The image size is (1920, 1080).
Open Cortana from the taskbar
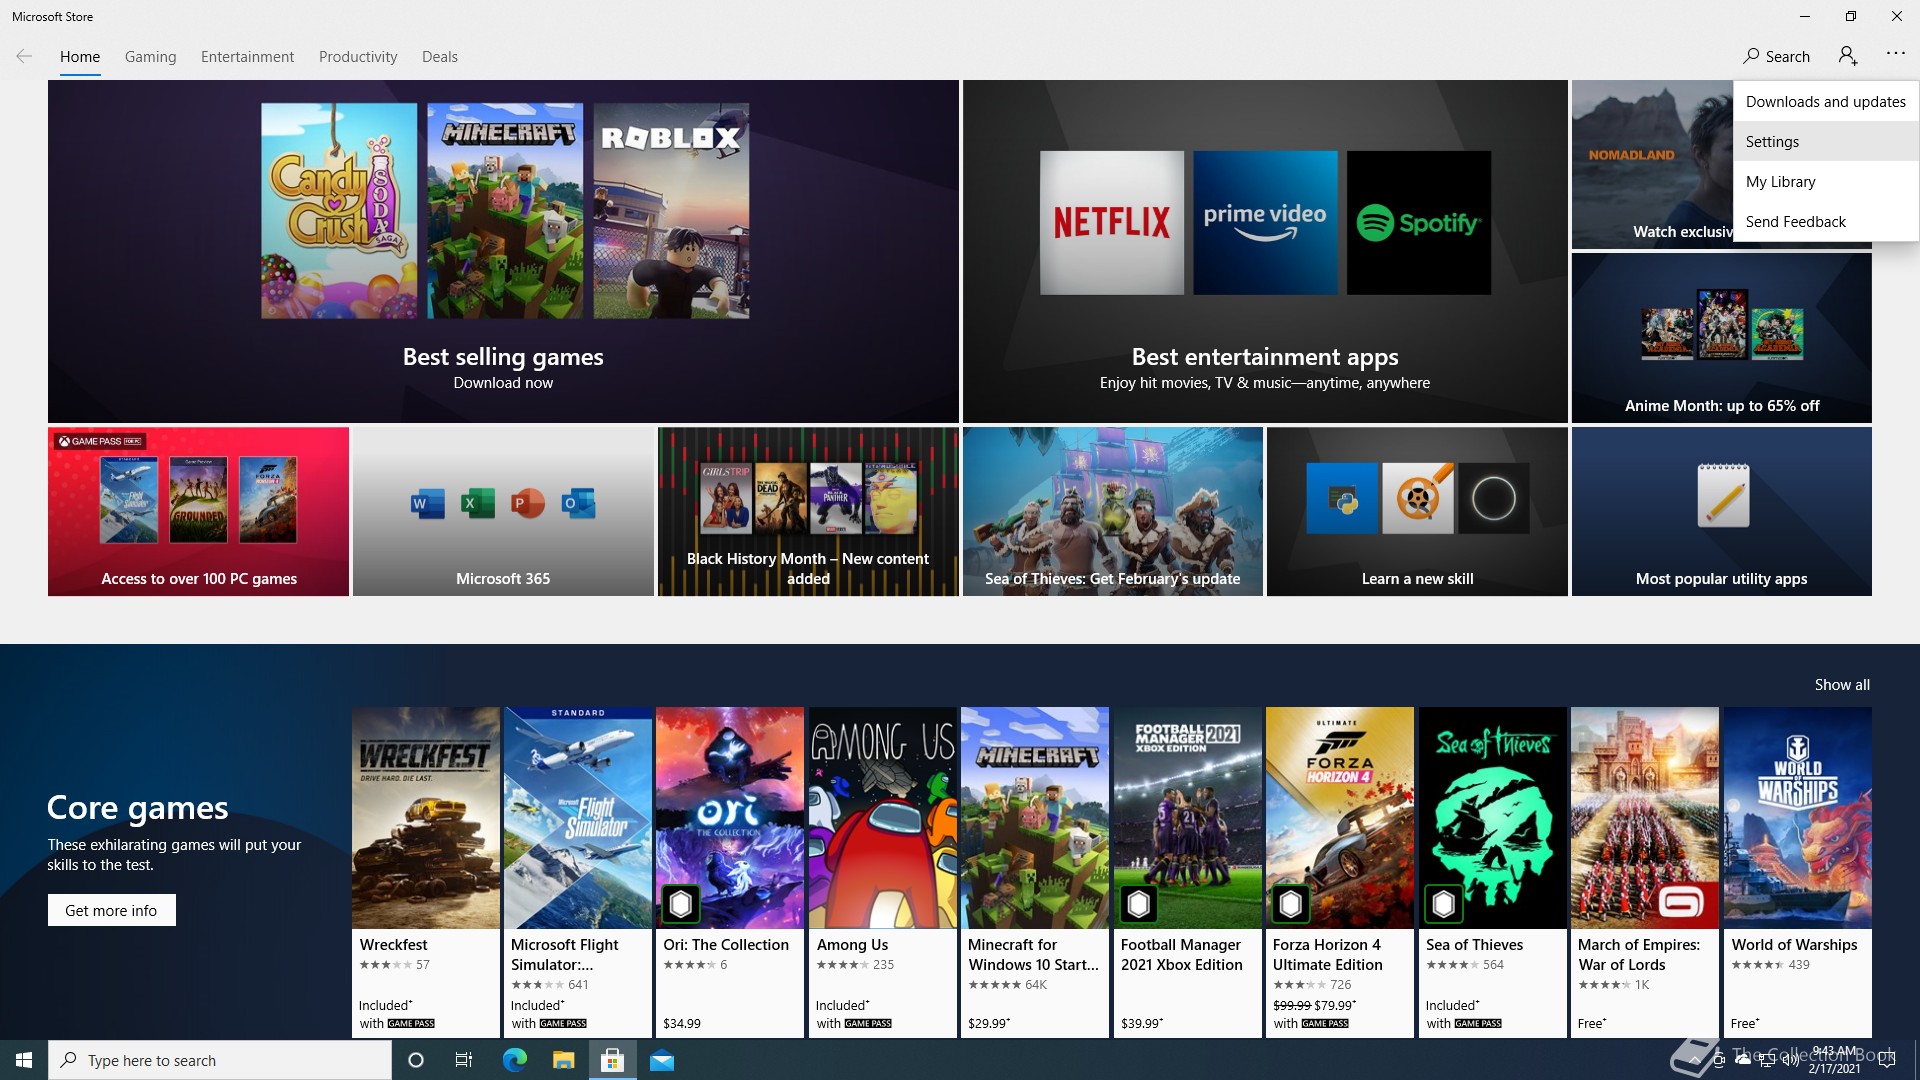point(416,1060)
